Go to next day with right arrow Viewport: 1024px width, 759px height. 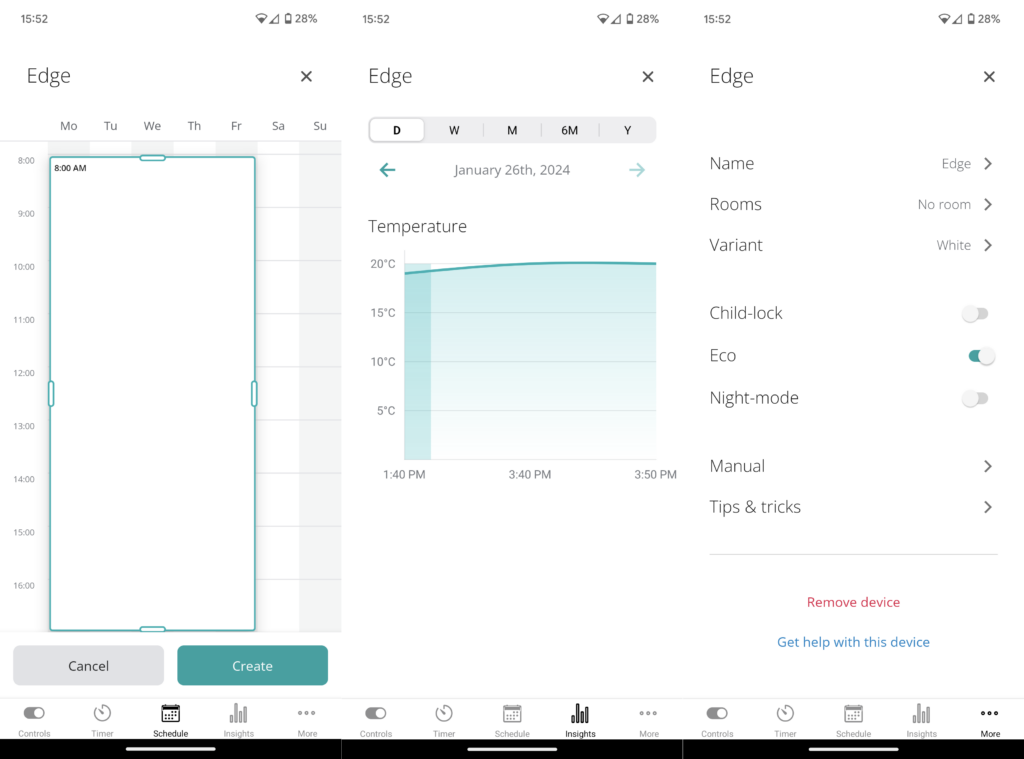point(637,170)
